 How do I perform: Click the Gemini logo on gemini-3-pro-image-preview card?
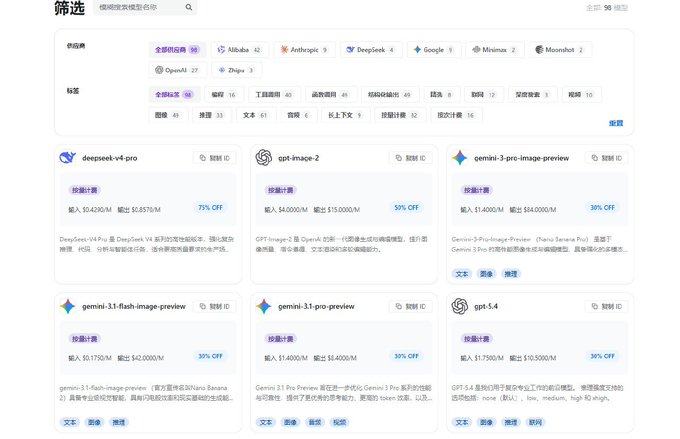[x=460, y=158]
